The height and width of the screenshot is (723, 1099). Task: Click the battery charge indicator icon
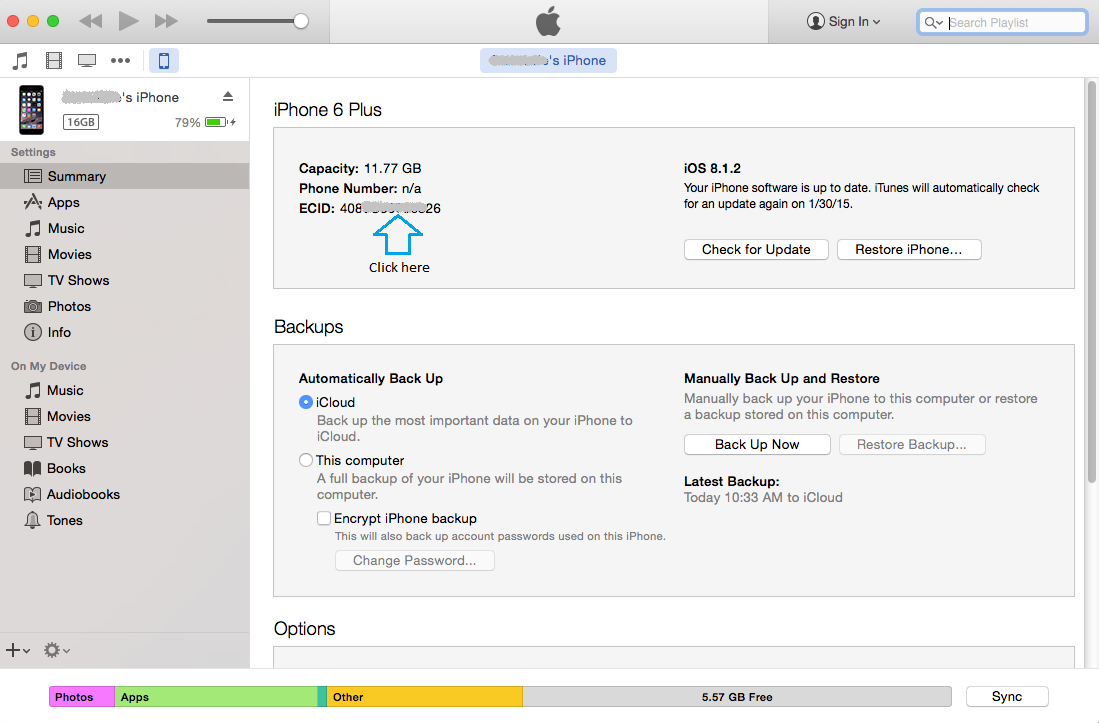(x=216, y=123)
